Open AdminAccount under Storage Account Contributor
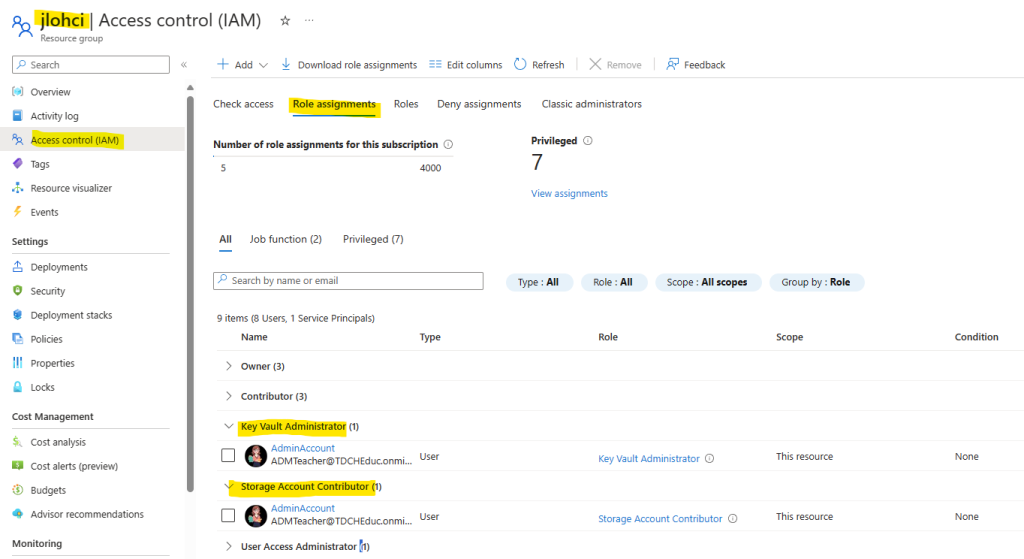The image size is (1024, 559). pyautogui.click(x=303, y=508)
